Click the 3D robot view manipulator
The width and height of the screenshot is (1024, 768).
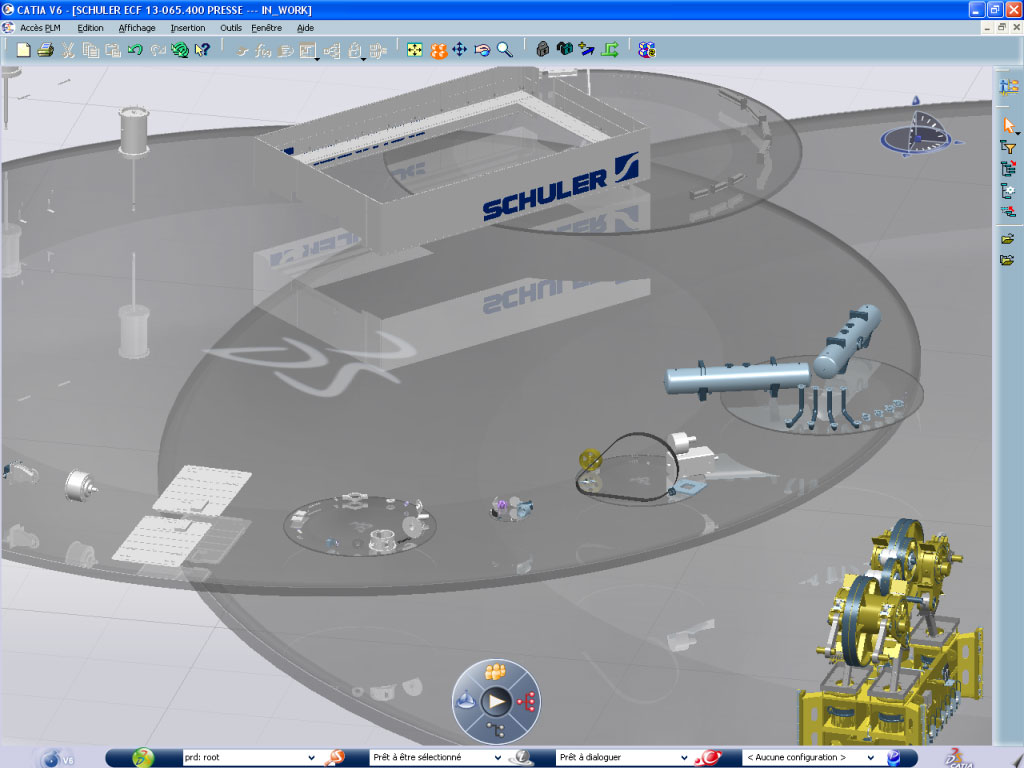click(912, 136)
